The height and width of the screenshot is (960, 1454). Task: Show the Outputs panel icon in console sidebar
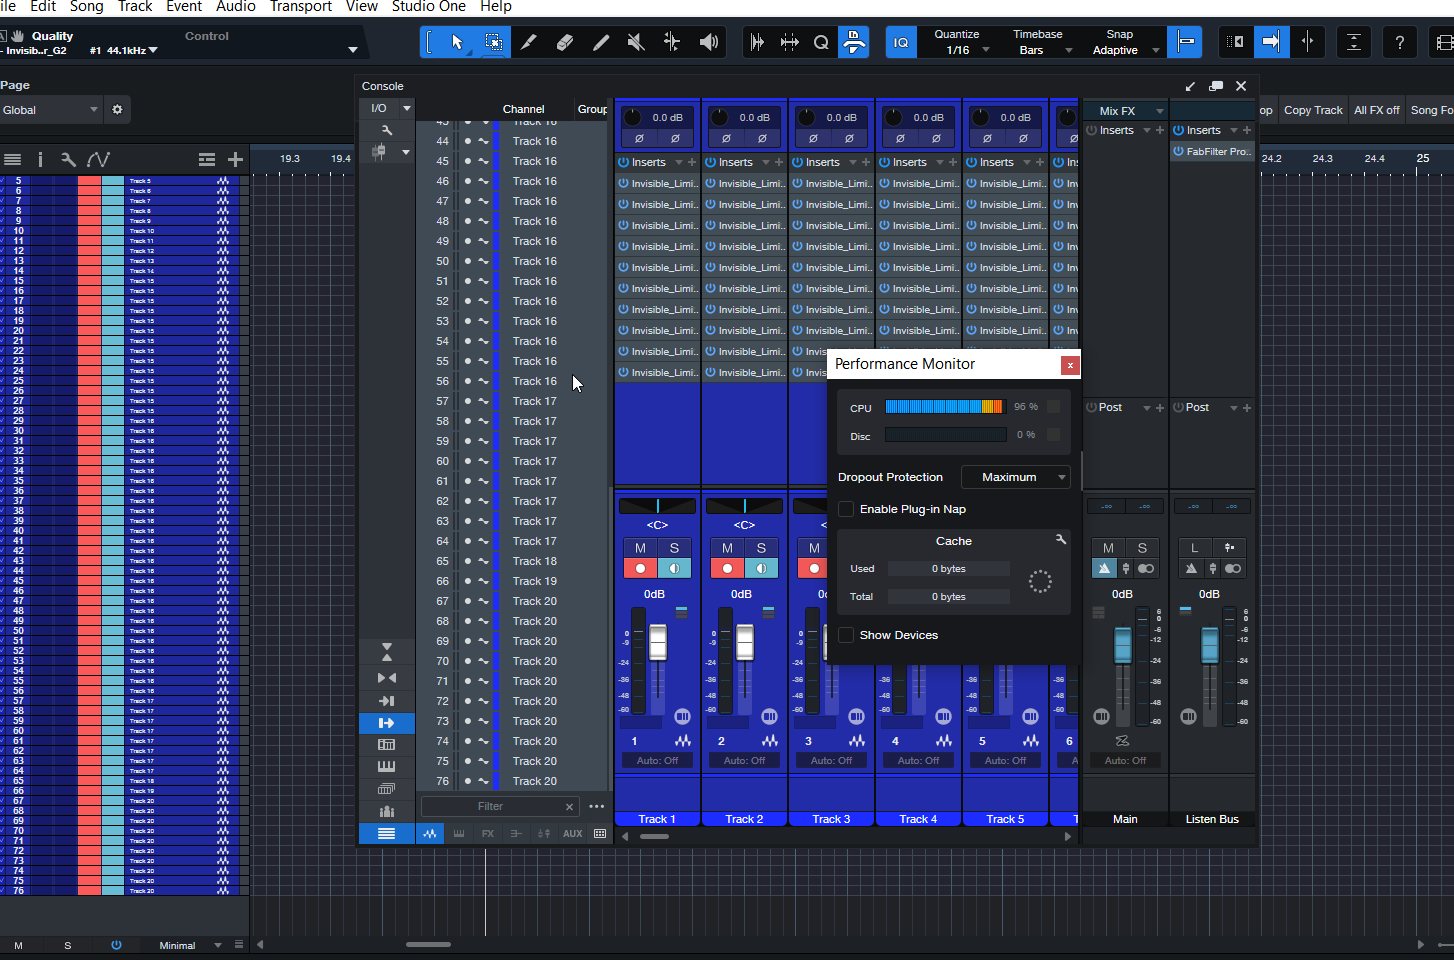pos(387,723)
